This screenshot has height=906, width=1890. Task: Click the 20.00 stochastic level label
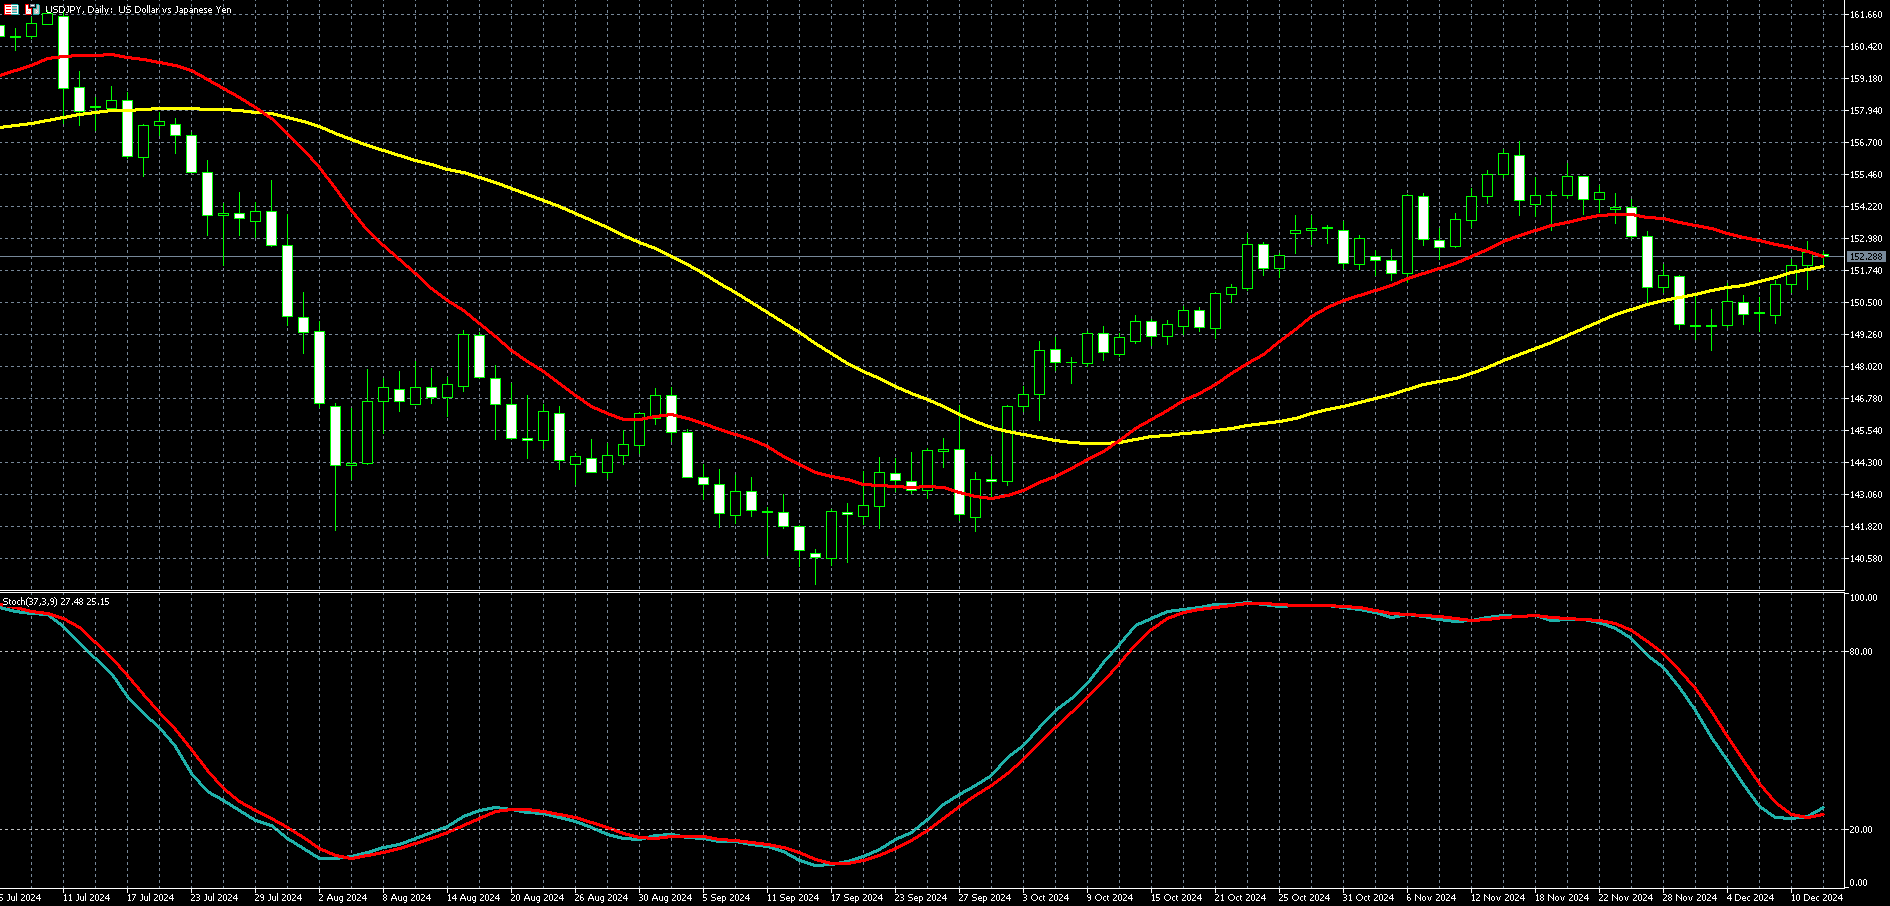pyautogui.click(x=1861, y=830)
